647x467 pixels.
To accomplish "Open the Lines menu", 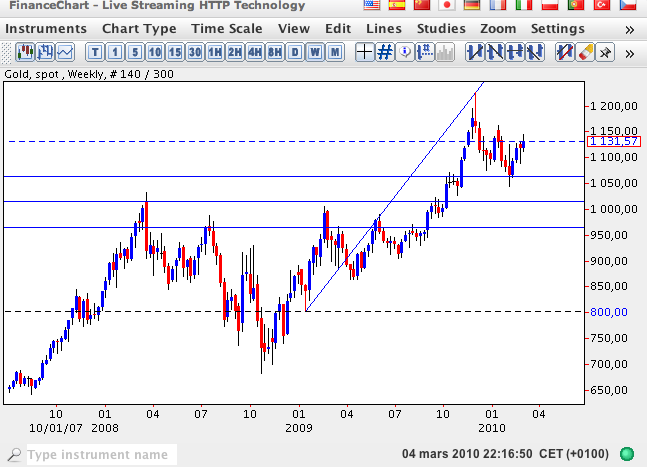I will (386, 29).
